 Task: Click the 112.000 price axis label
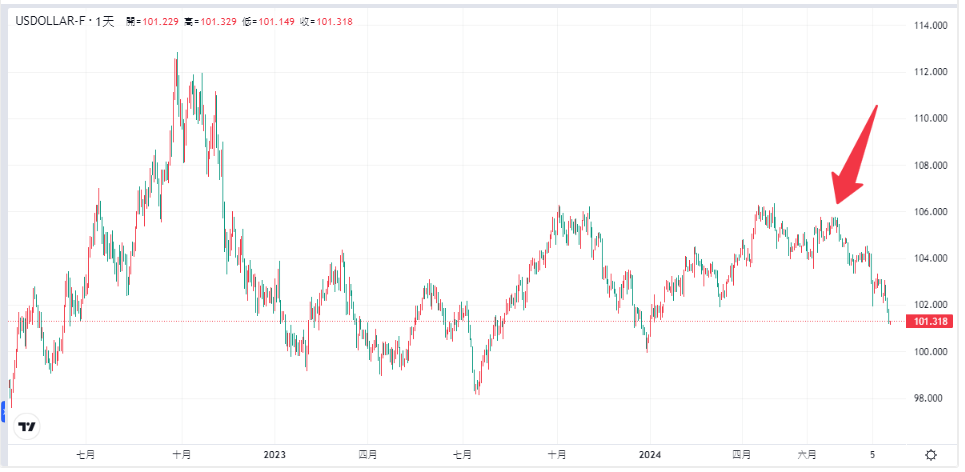pos(931,72)
